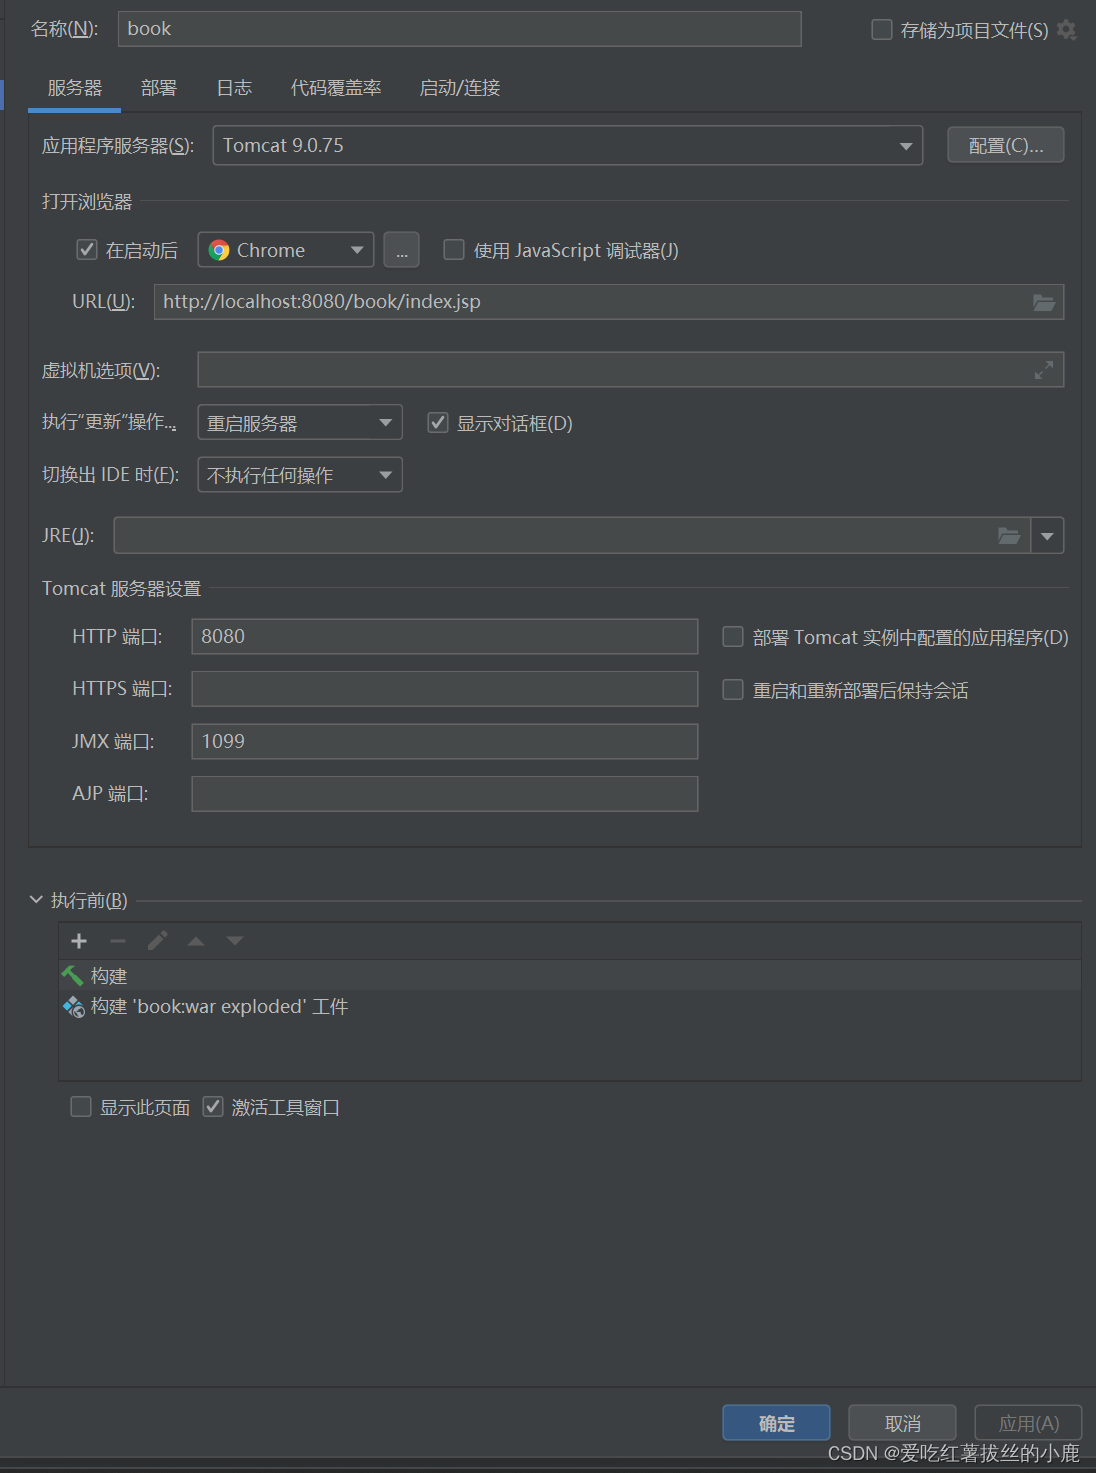Switch to the 代码覆盖率 tab
The height and width of the screenshot is (1473, 1096).
[x=336, y=88]
